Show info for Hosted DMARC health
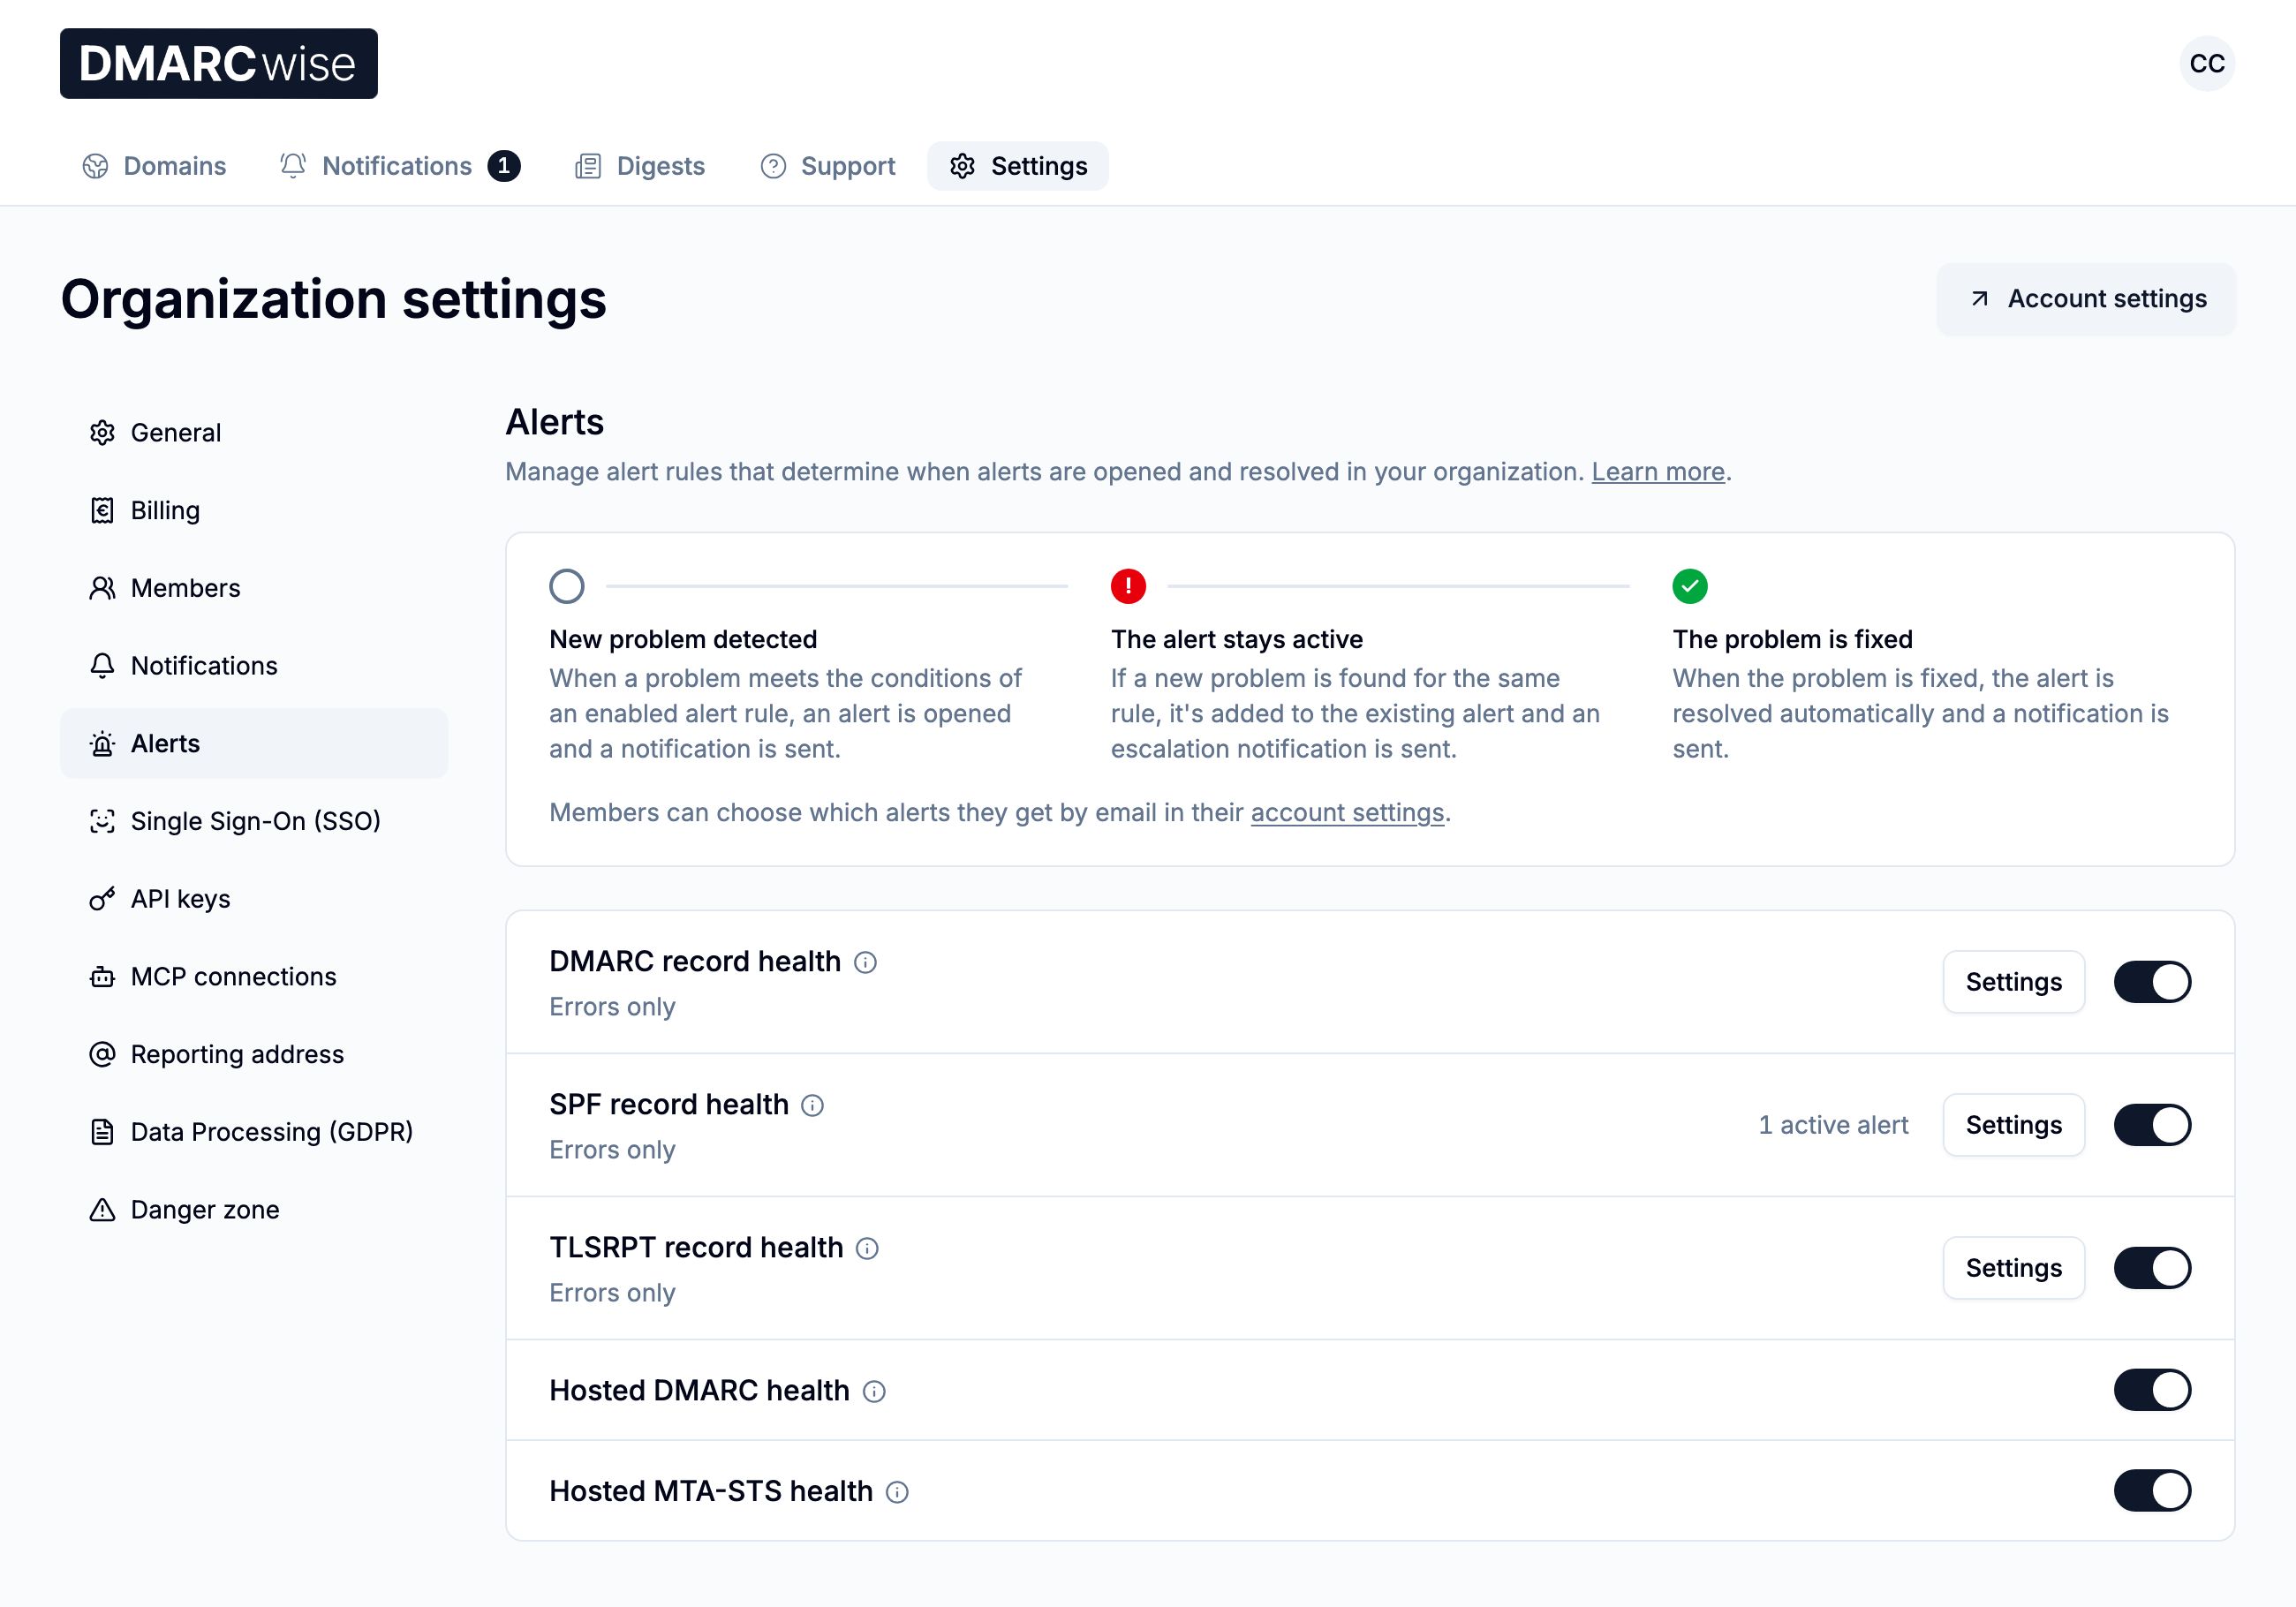The width and height of the screenshot is (2296, 1607). point(874,1391)
